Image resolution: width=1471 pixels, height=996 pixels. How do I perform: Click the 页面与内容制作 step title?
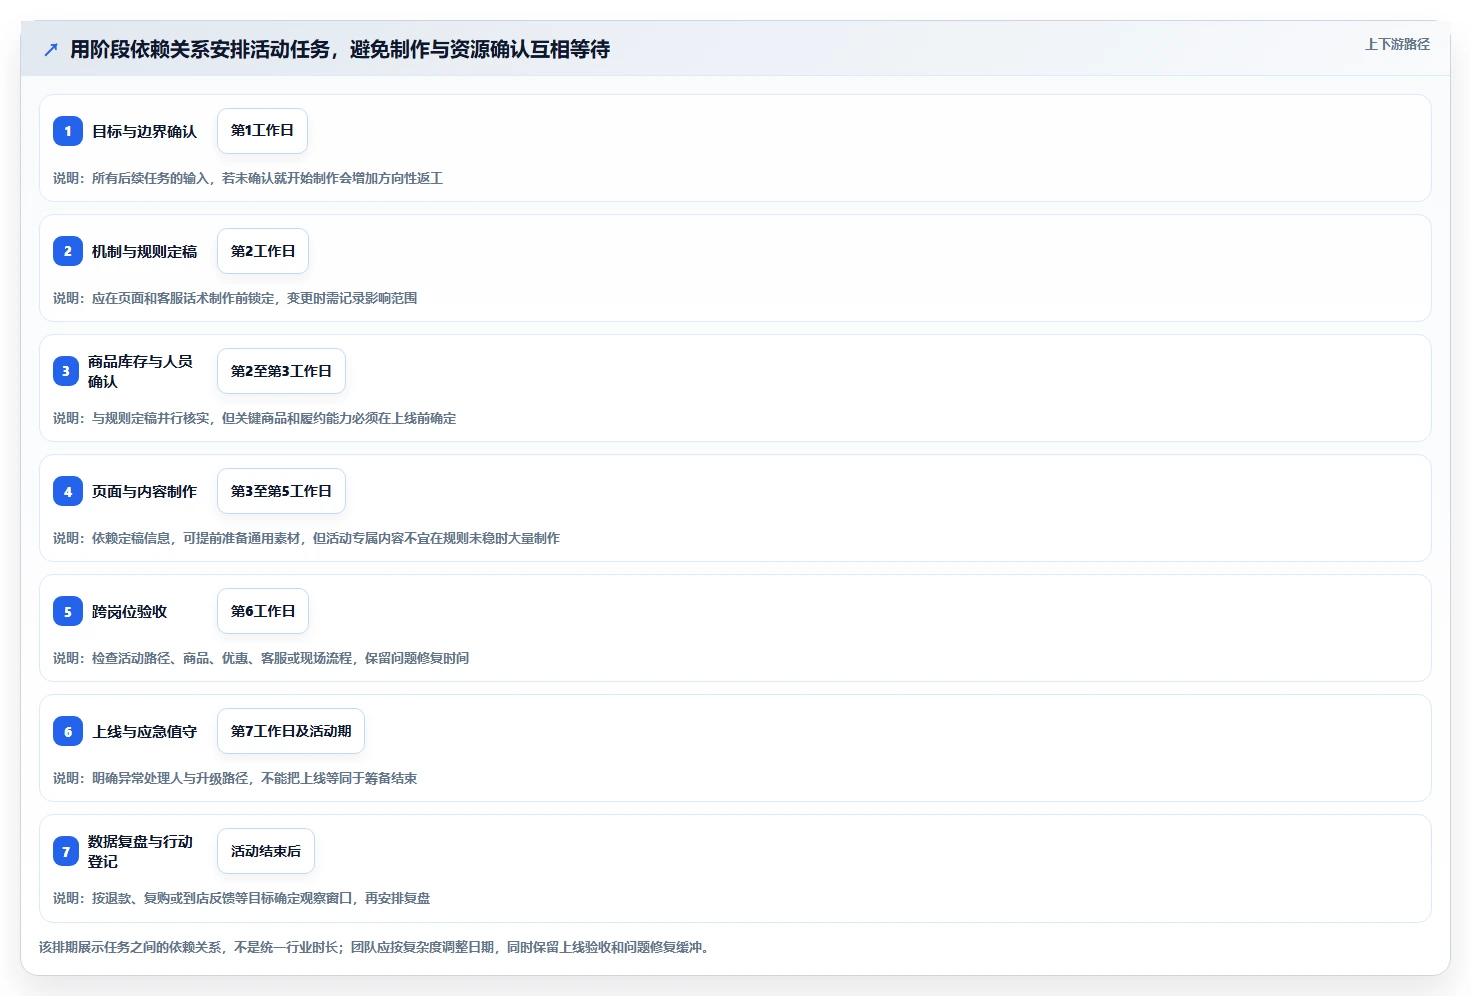tap(144, 491)
